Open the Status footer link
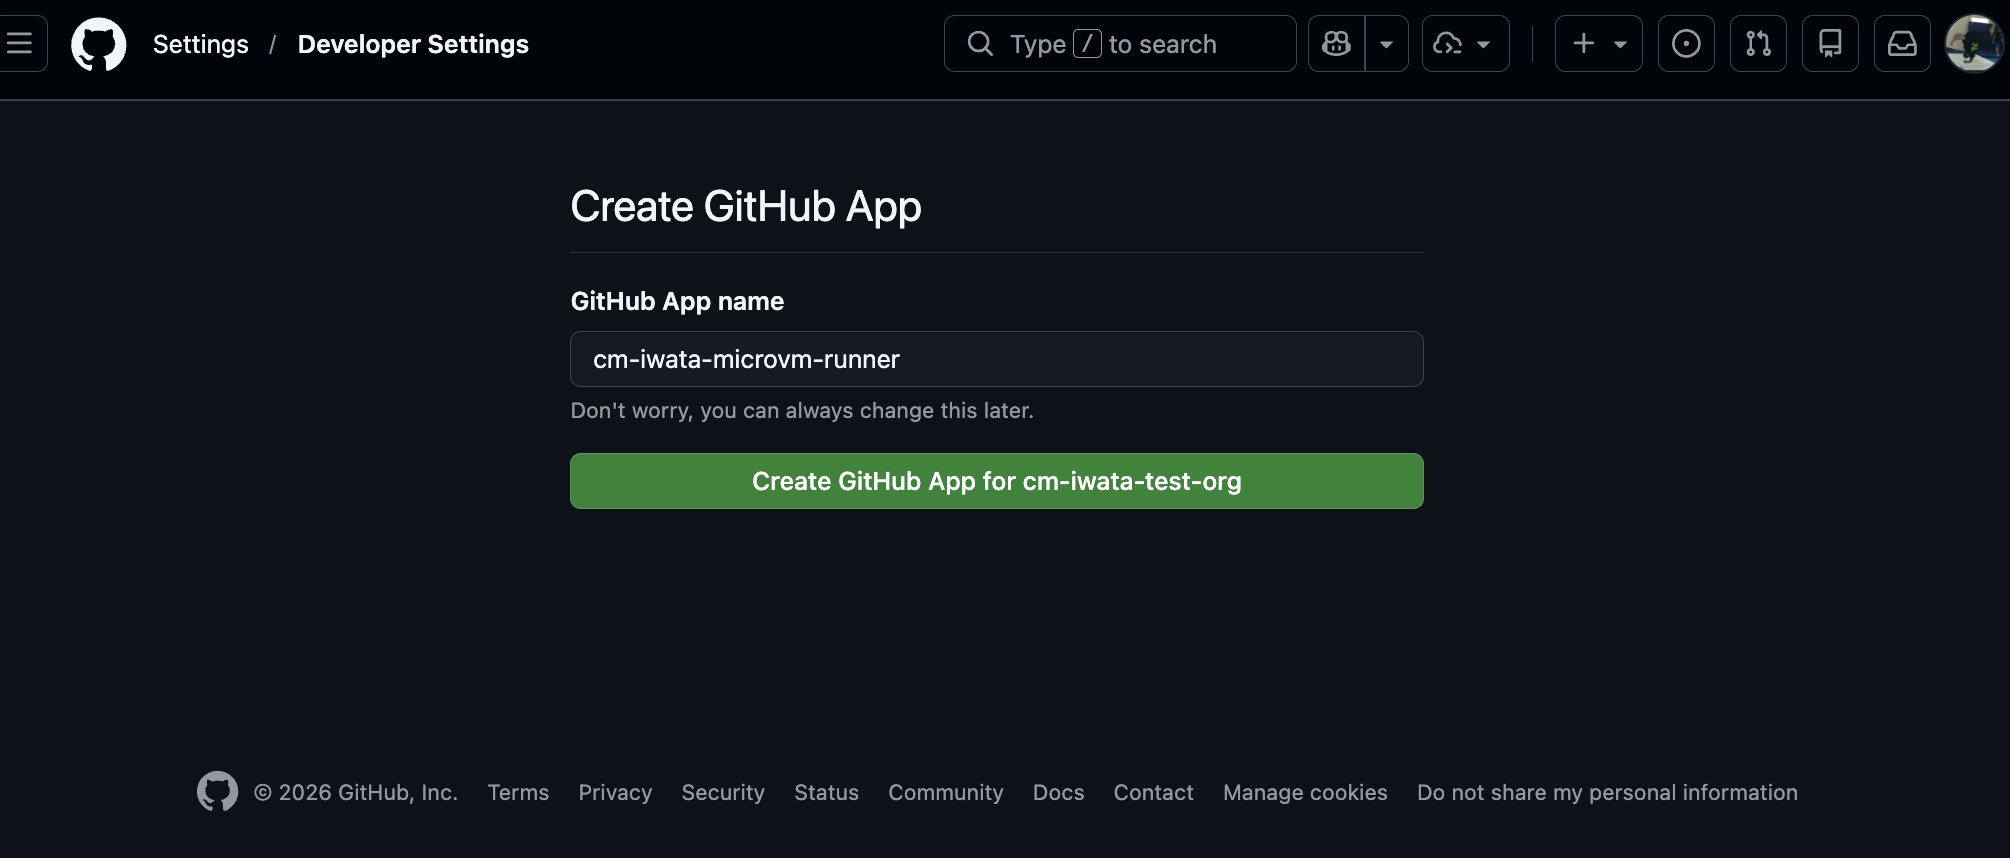The image size is (2010, 858). pos(826,792)
